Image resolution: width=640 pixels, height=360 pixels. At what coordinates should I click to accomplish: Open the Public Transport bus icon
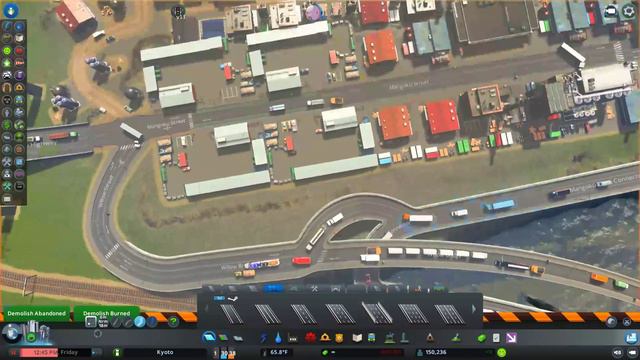pyautogui.click(x=372, y=338)
